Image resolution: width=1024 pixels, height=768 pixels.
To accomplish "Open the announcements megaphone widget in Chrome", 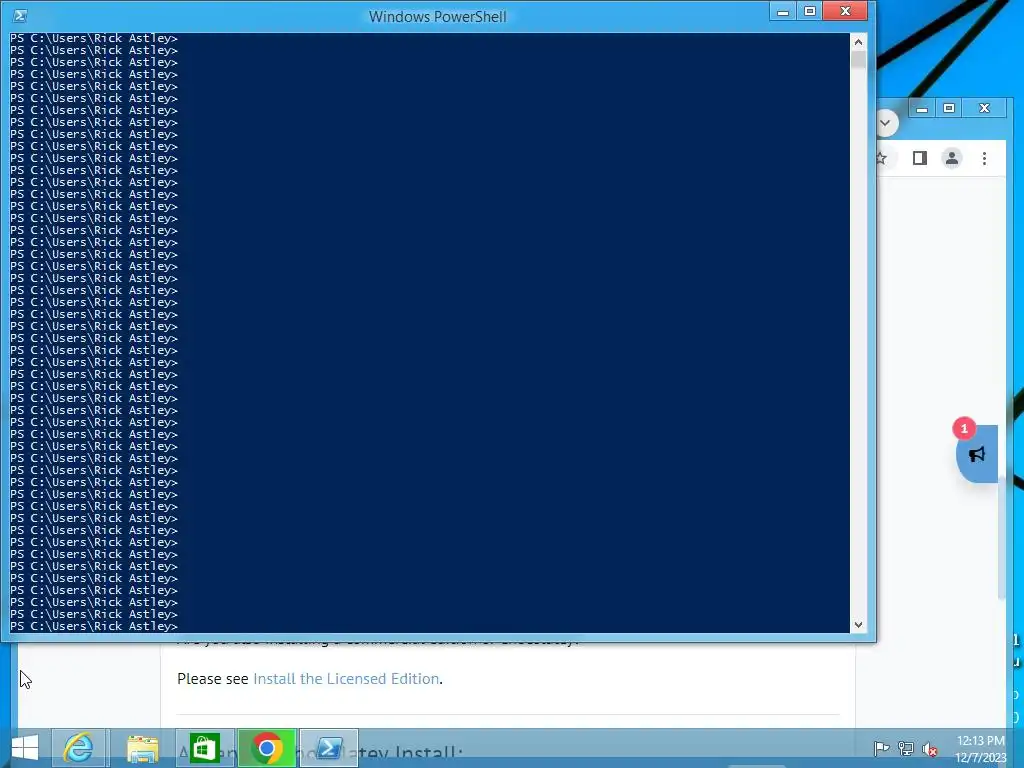I will coord(977,454).
